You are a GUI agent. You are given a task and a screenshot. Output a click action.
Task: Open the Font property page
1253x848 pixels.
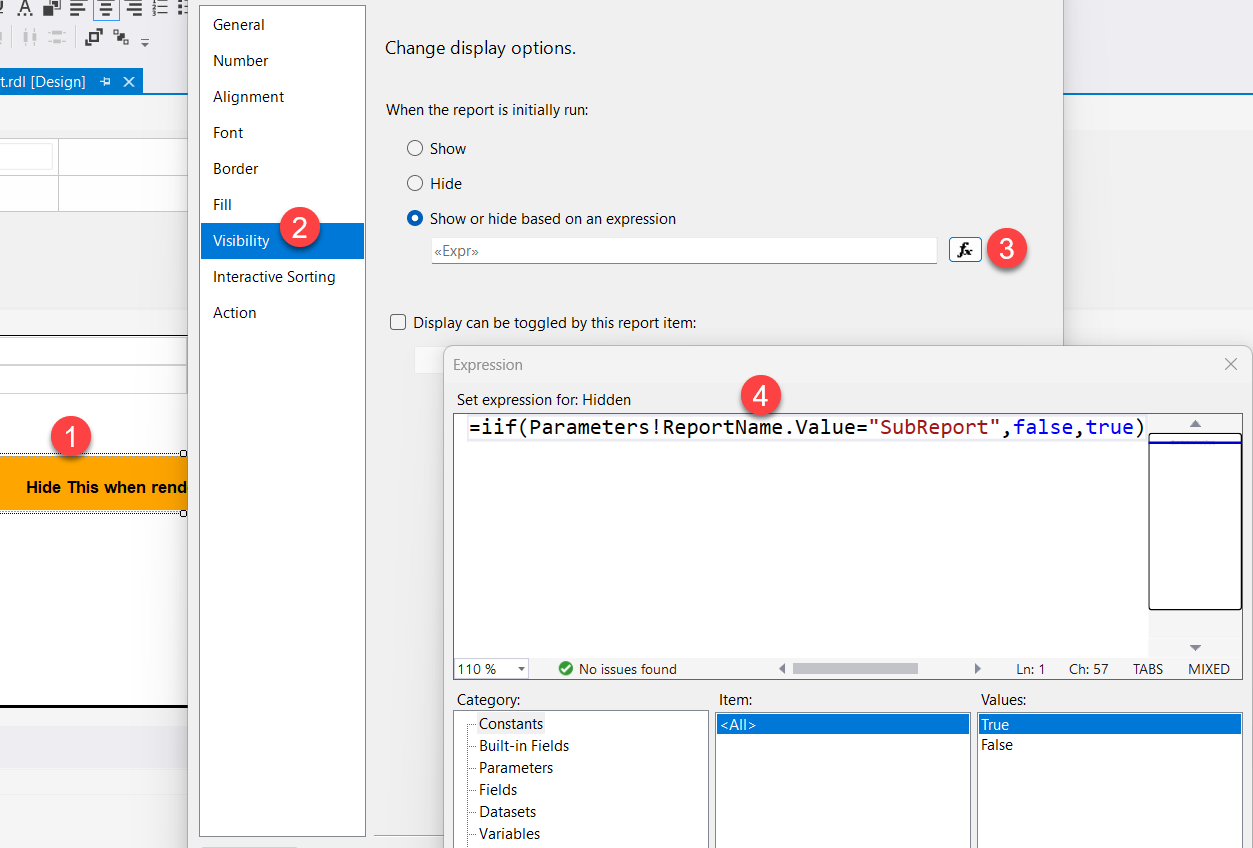point(227,132)
